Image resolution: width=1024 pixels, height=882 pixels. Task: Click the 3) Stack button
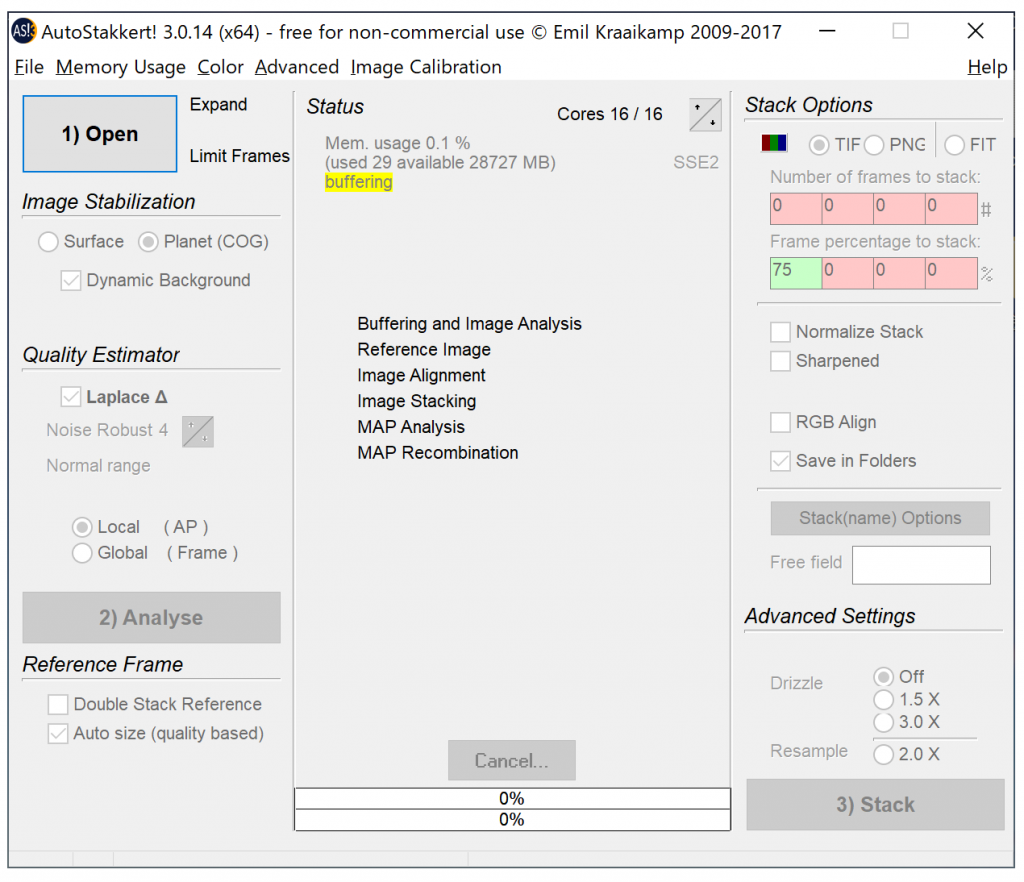(875, 804)
